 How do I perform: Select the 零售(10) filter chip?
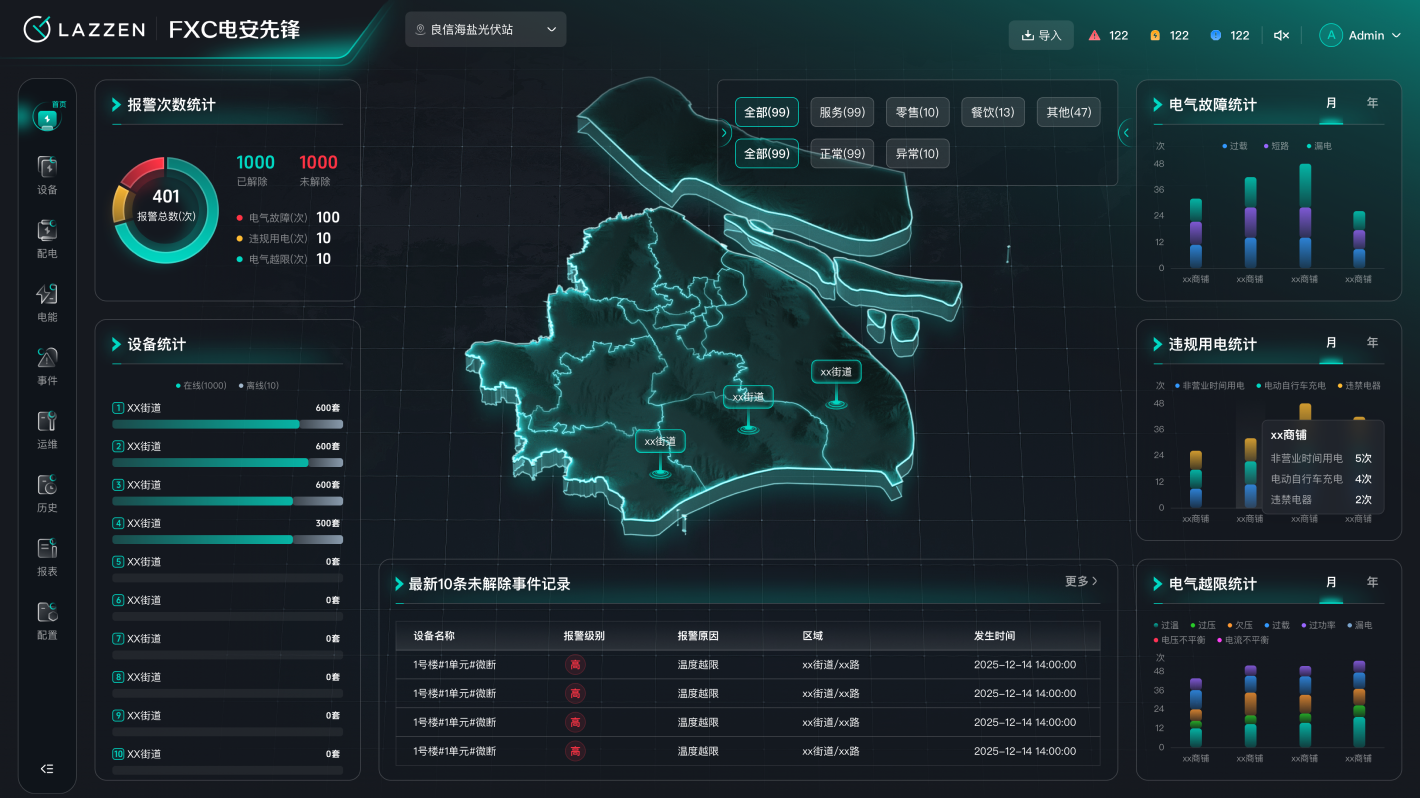[917, 112]
